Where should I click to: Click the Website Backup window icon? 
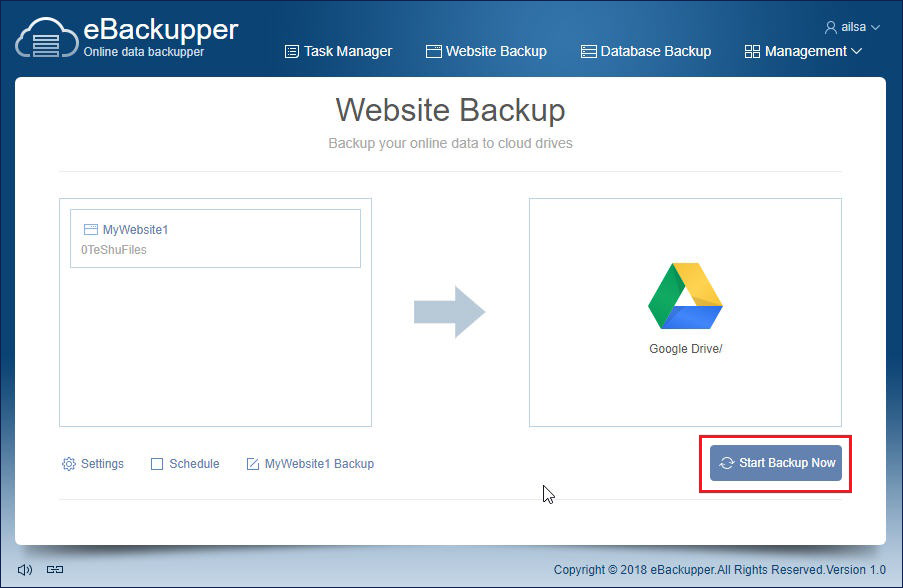pyautogui.click(x=434, y=51)
